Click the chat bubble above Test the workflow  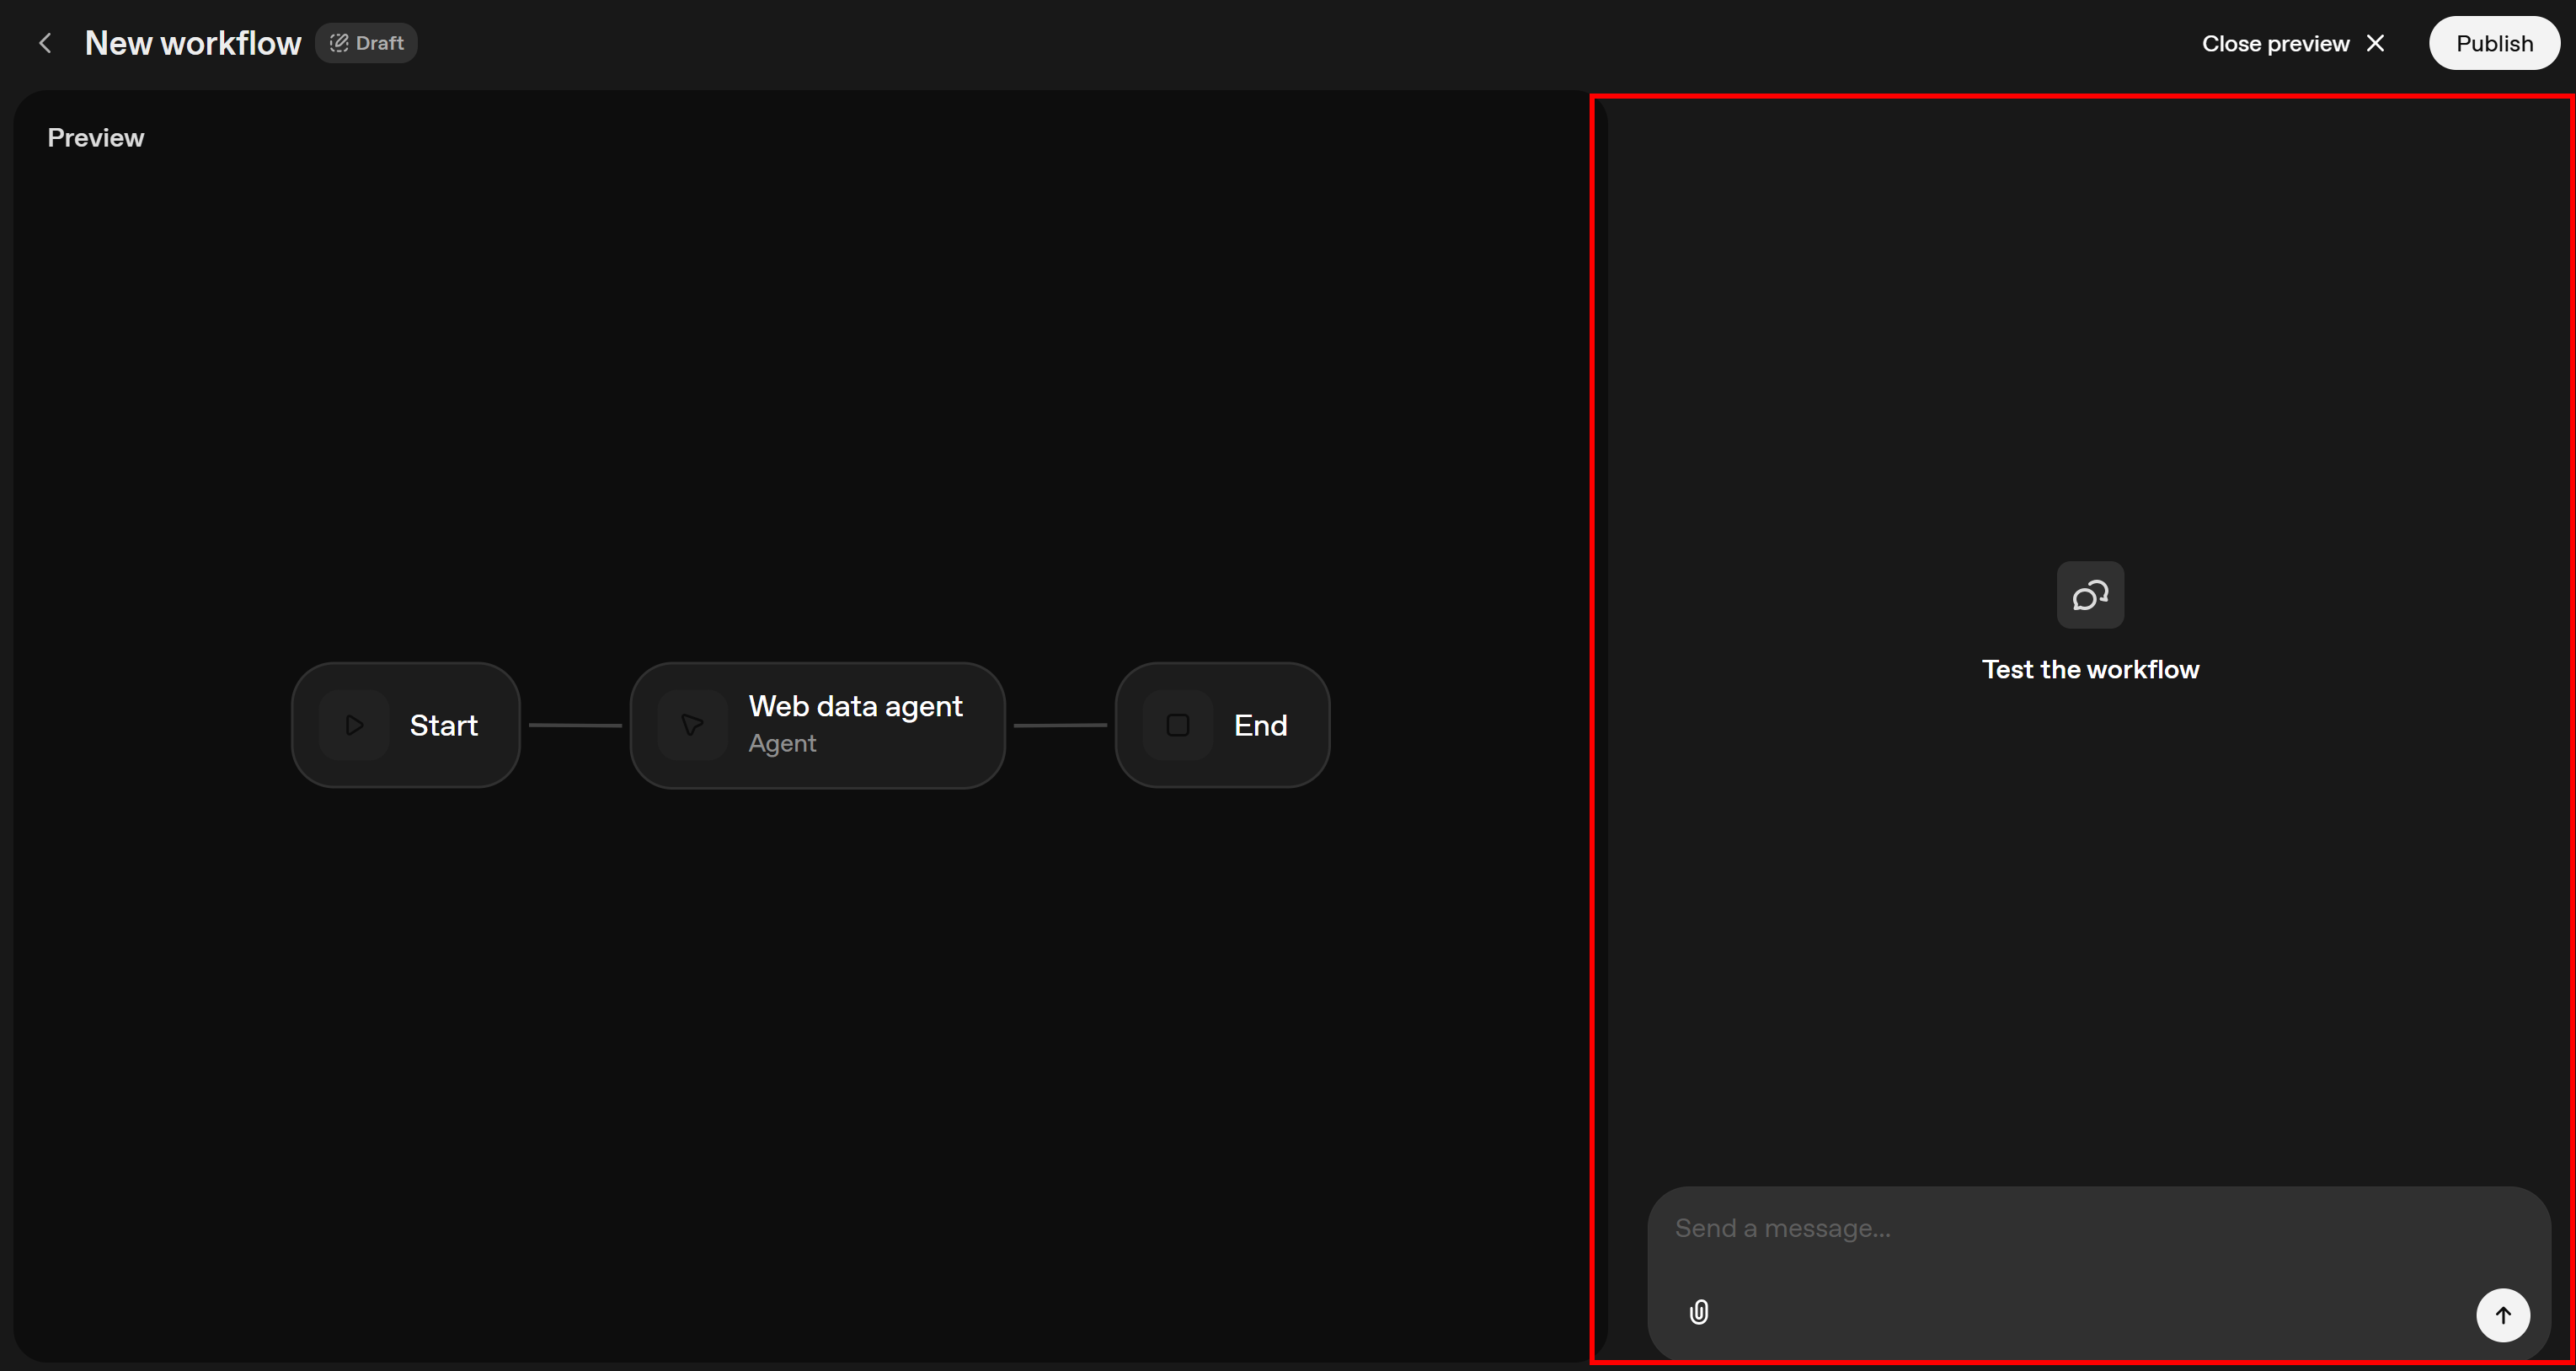point(2089,595)
